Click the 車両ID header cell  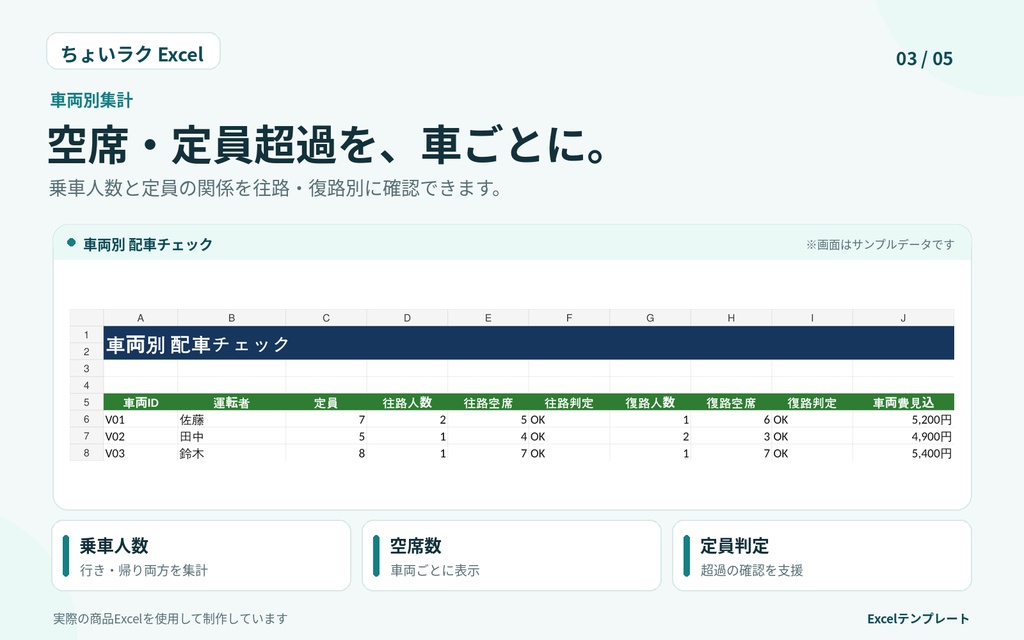[x=140, y=402]
